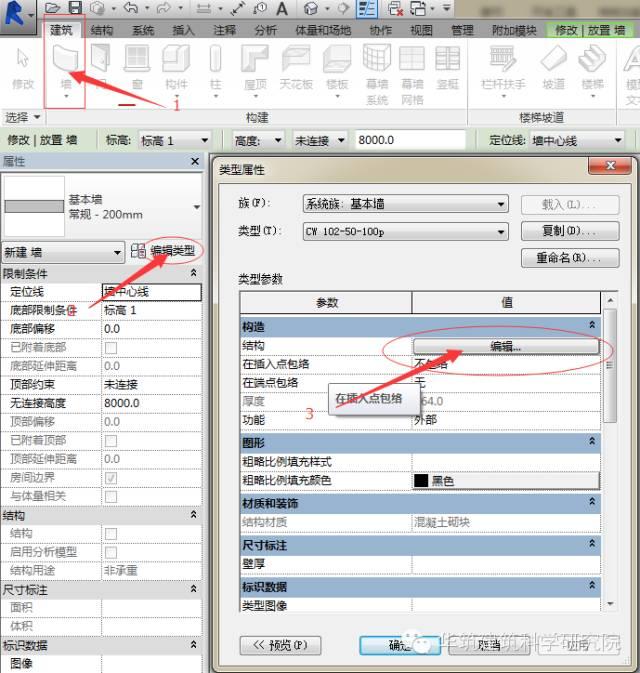Click the 天花板 (Ceiling) tool icon
The width and height of the screenshot is (640, 673).
(296, 64)
